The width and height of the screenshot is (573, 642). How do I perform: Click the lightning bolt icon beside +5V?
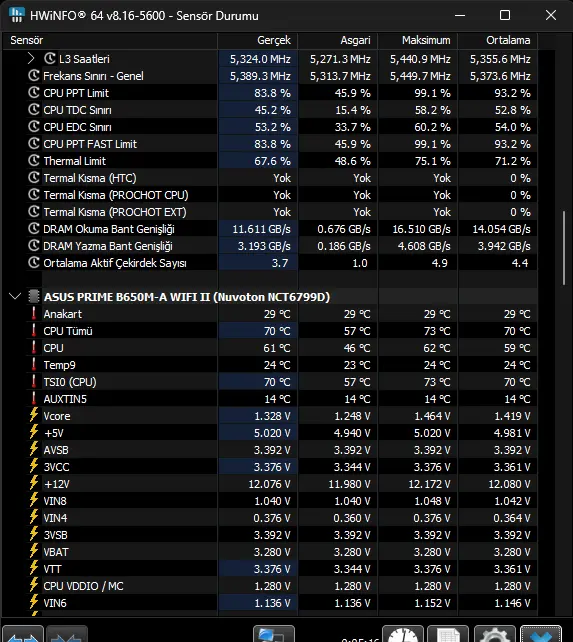coord(34,432)
